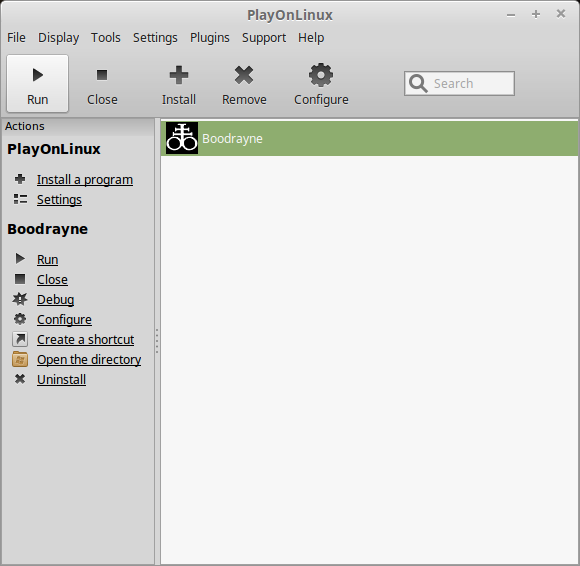The width and height of the screenshot is (580, 566).
Task: Click the sidebar splitter handle dots
Action: pos(157,341)
